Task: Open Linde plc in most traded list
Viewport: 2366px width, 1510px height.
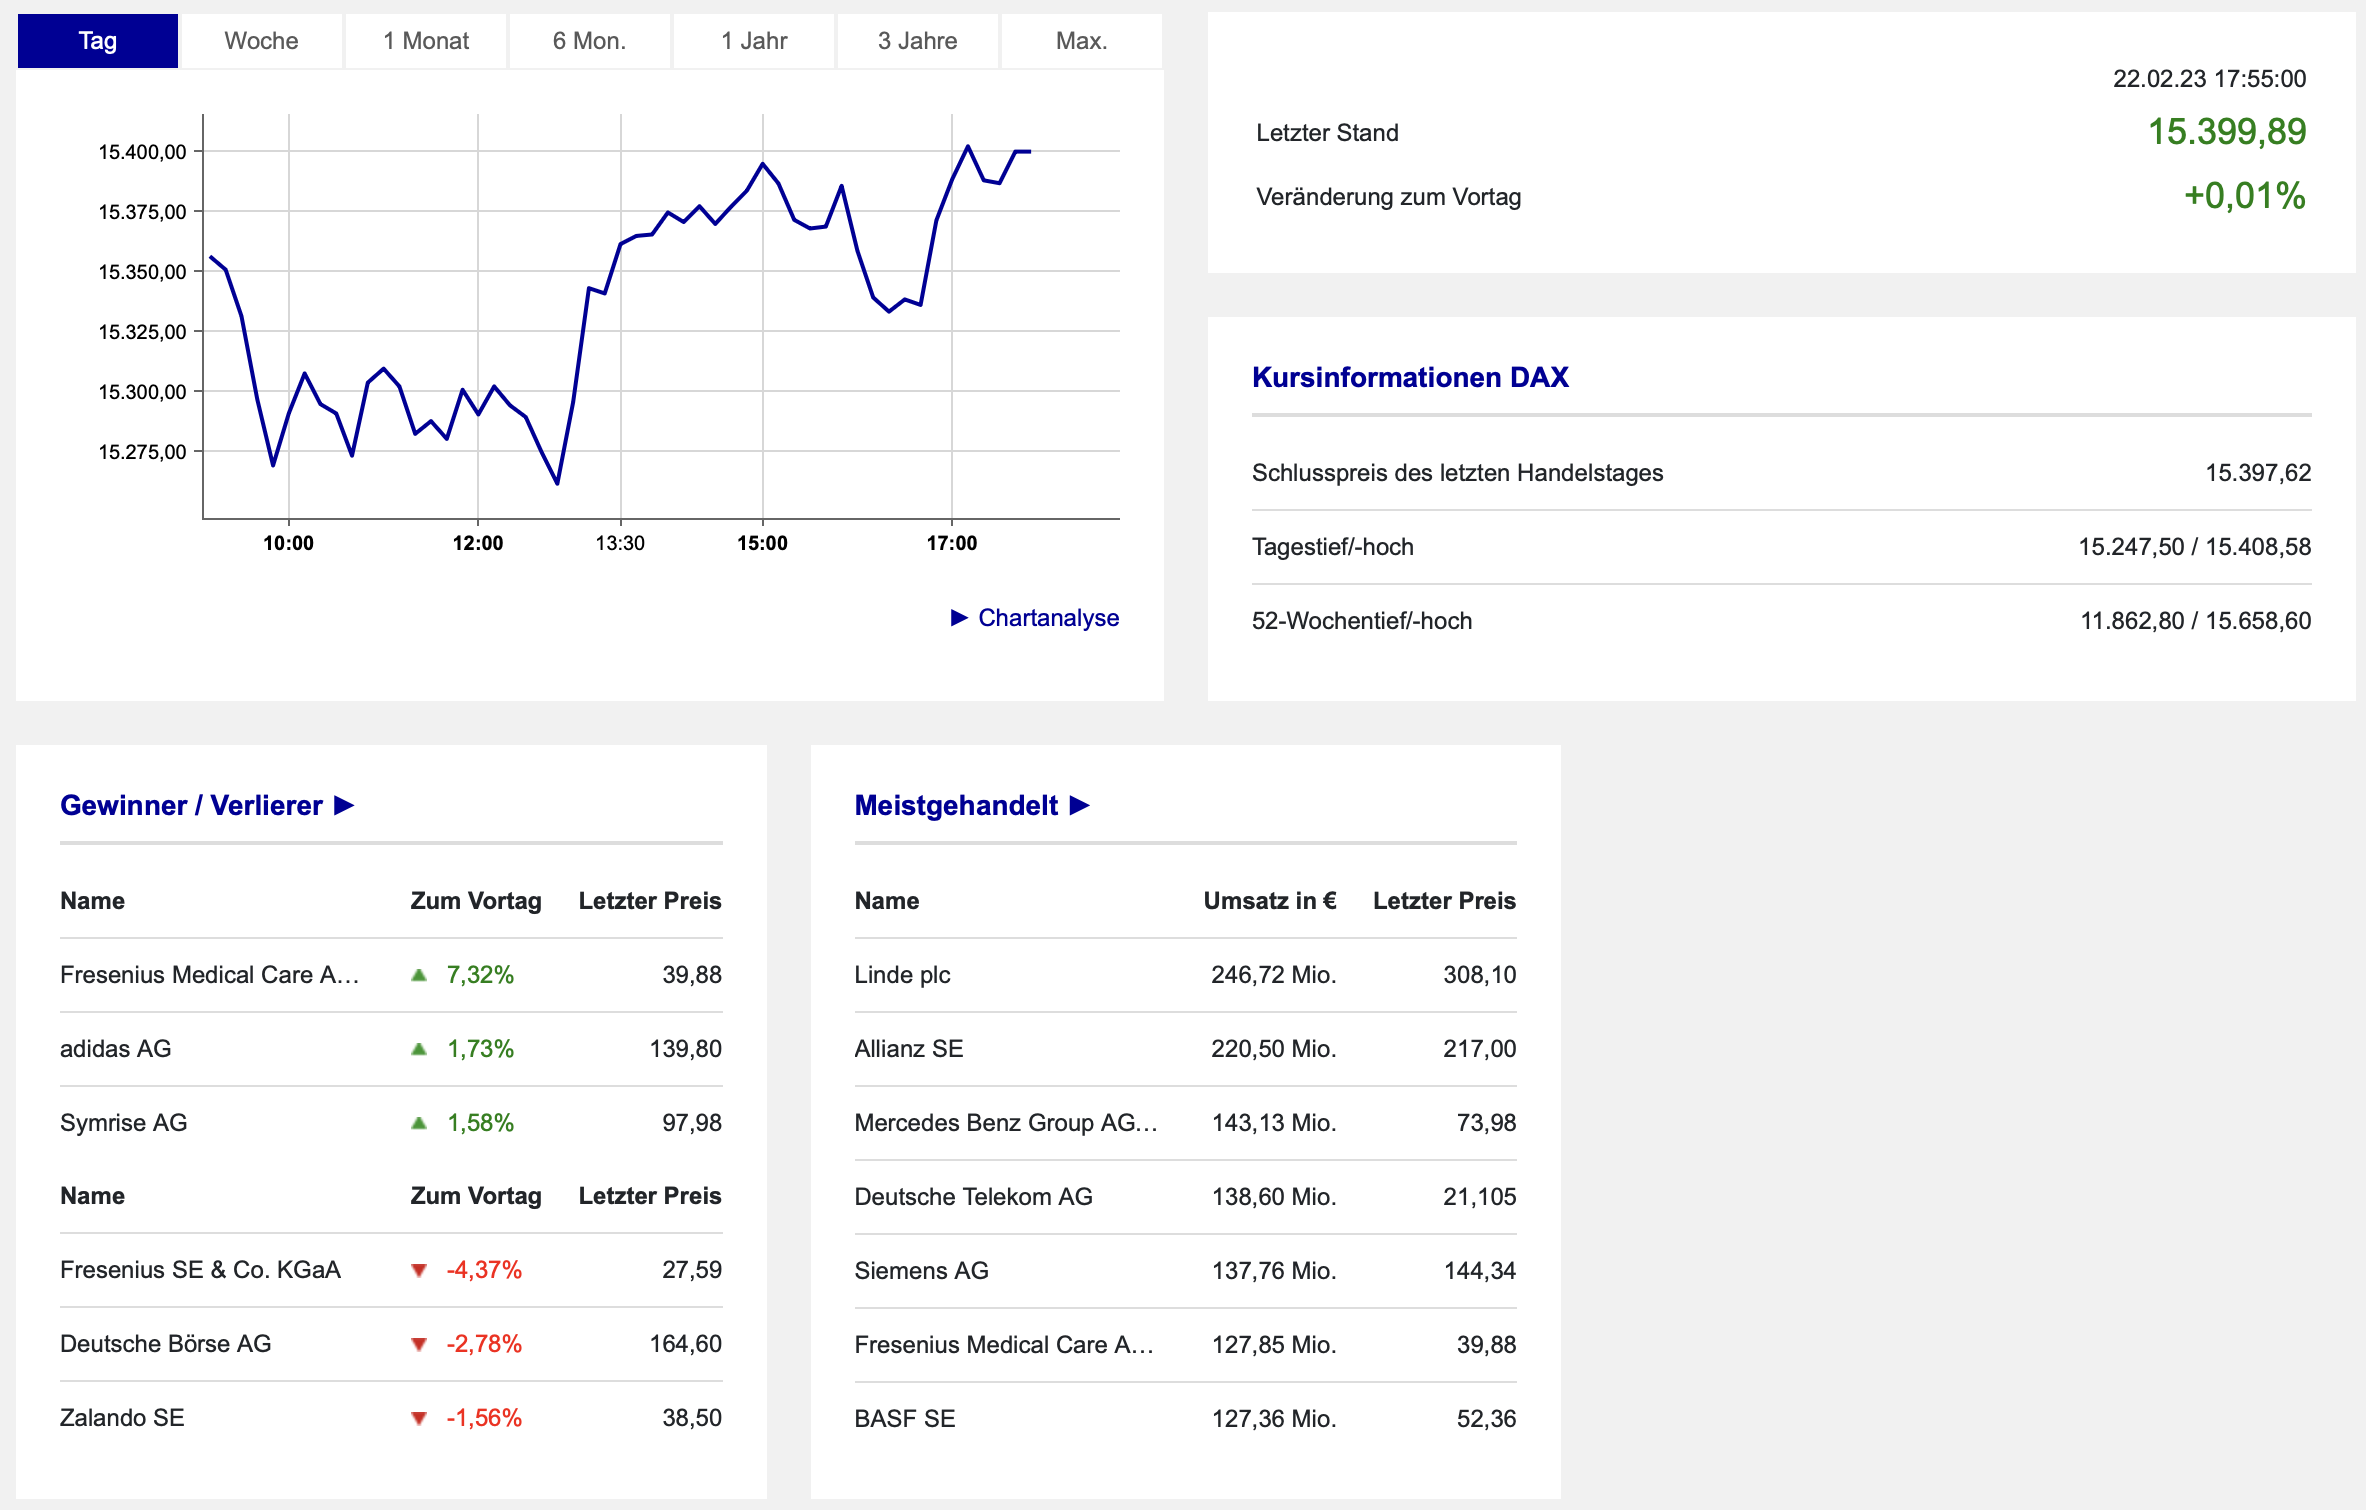Action: tap(902, 975)
